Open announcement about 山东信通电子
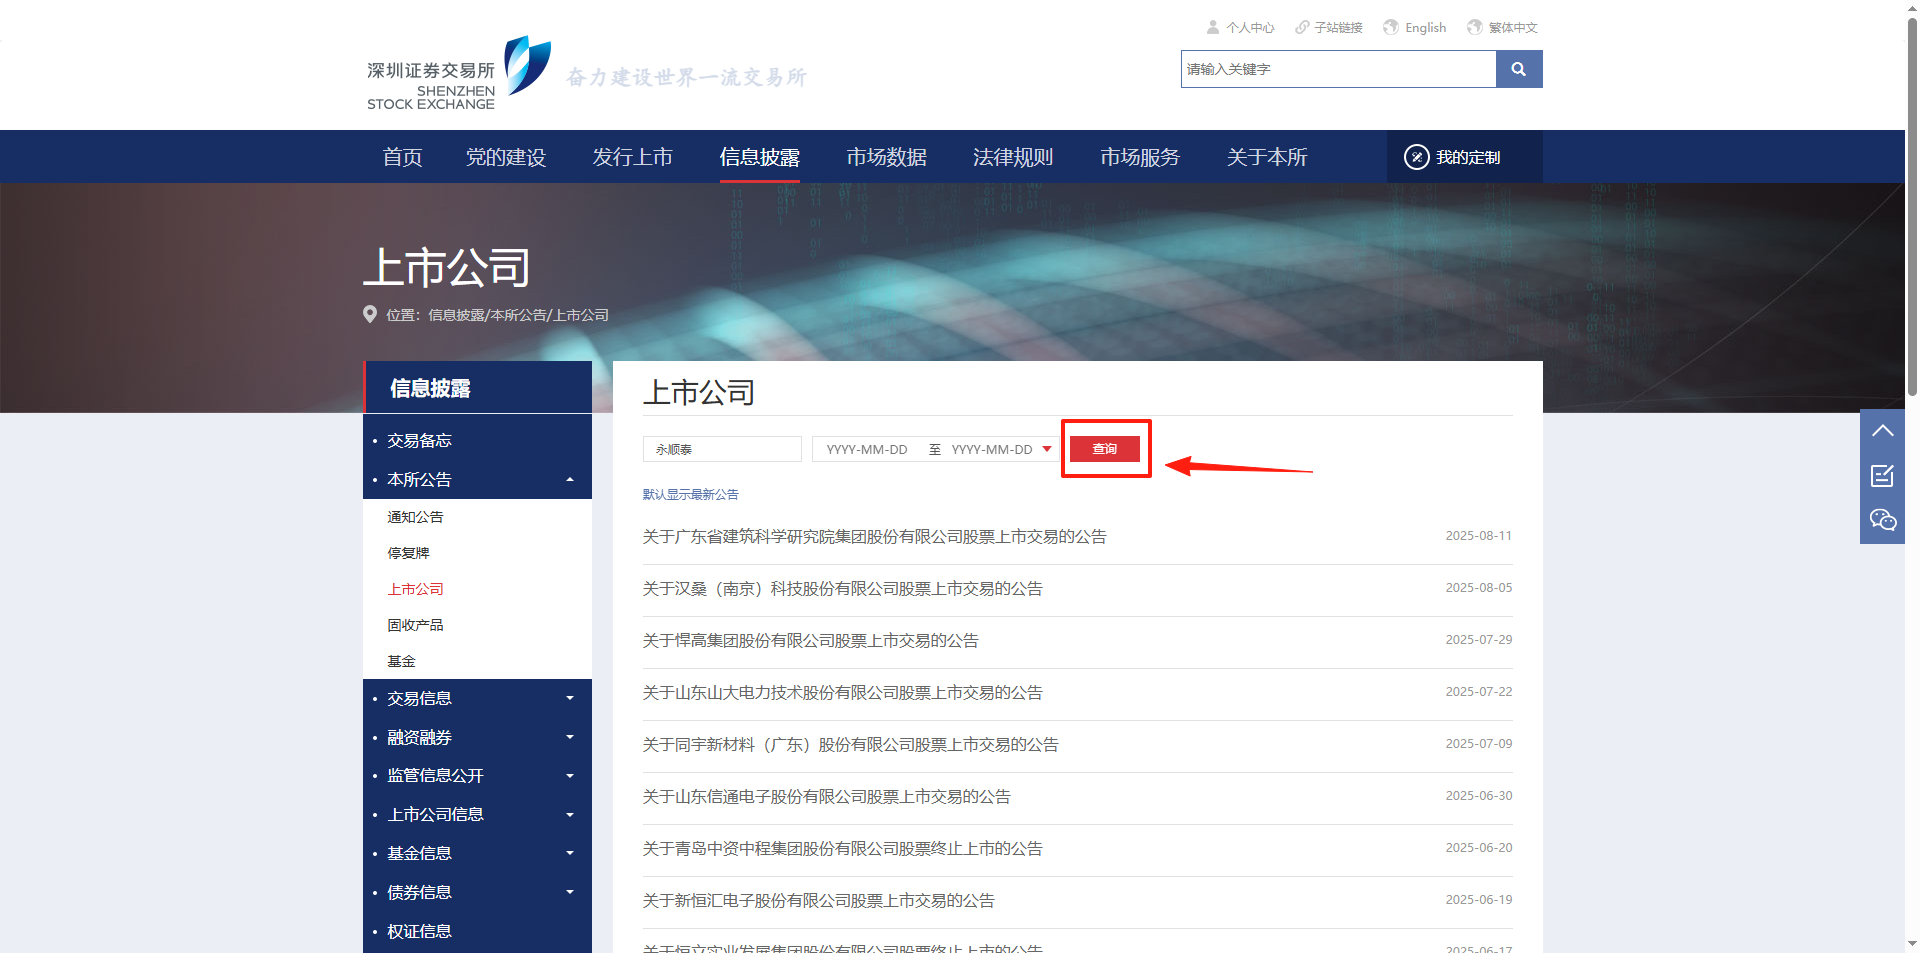 point(826,797)
